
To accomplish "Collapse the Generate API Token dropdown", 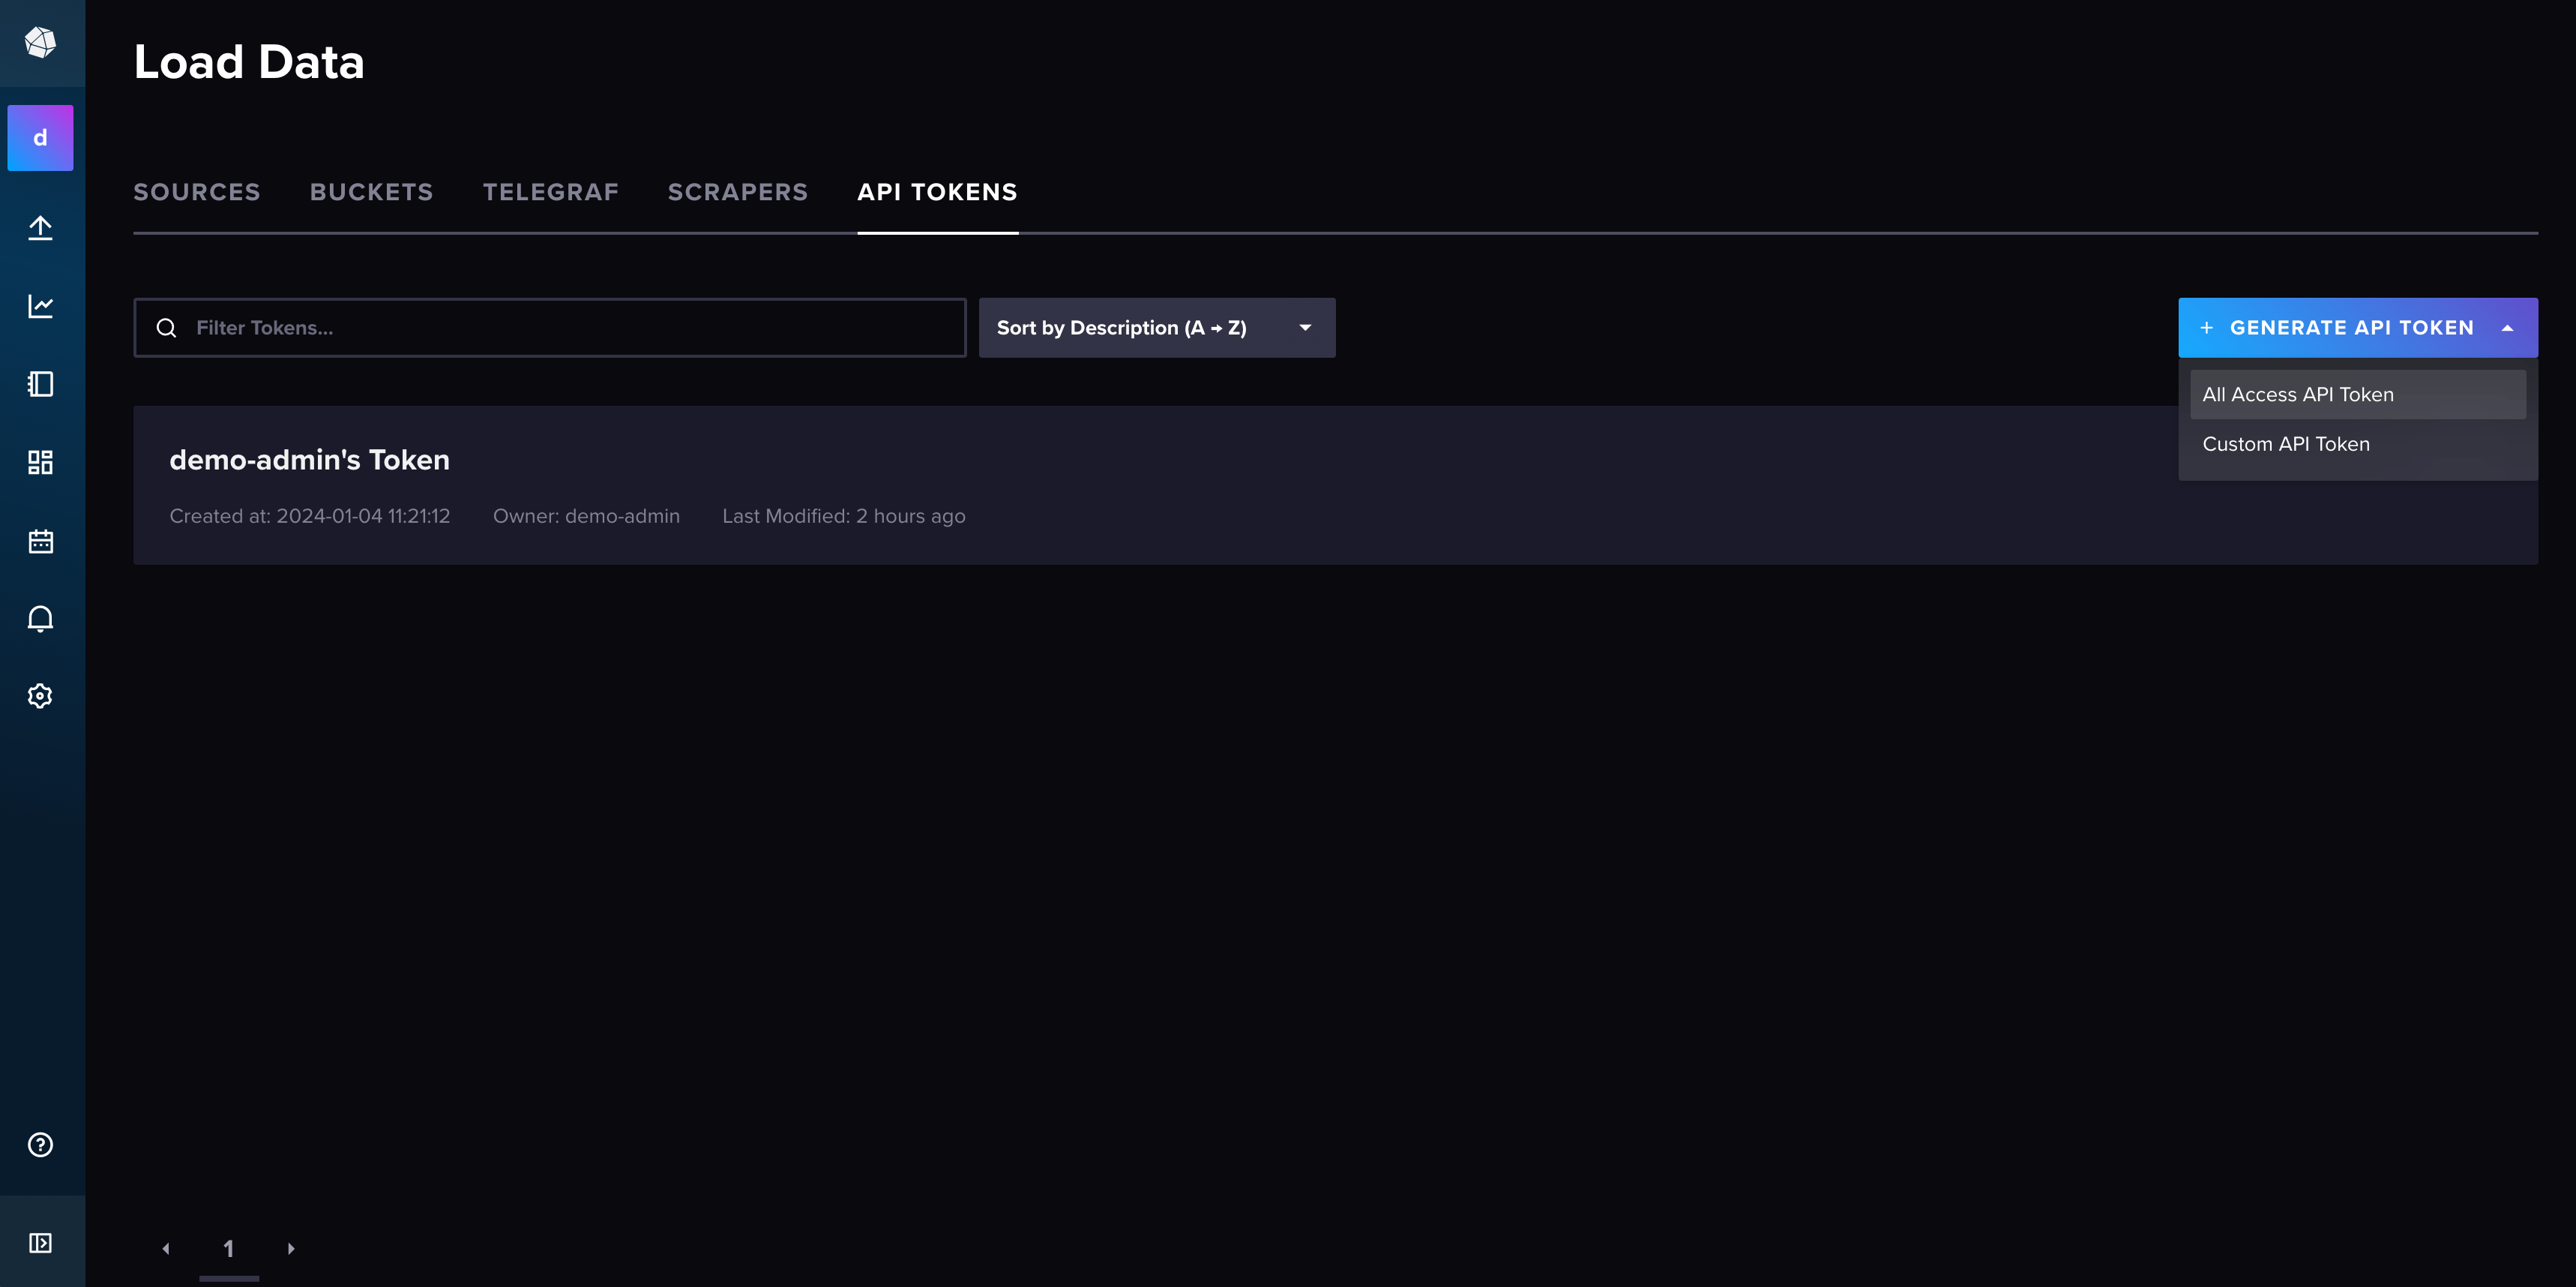I will pyautogui.click(x=2357, y=328).
